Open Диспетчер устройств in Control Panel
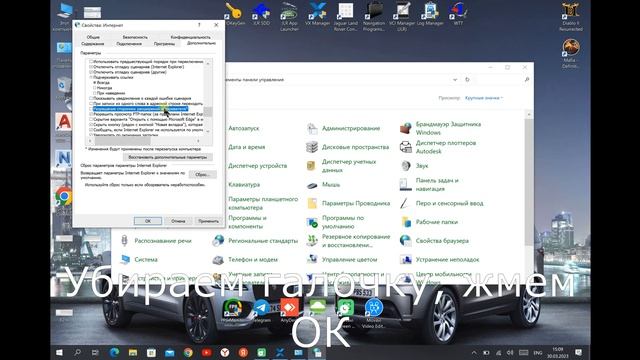 [x=258, y=166]
